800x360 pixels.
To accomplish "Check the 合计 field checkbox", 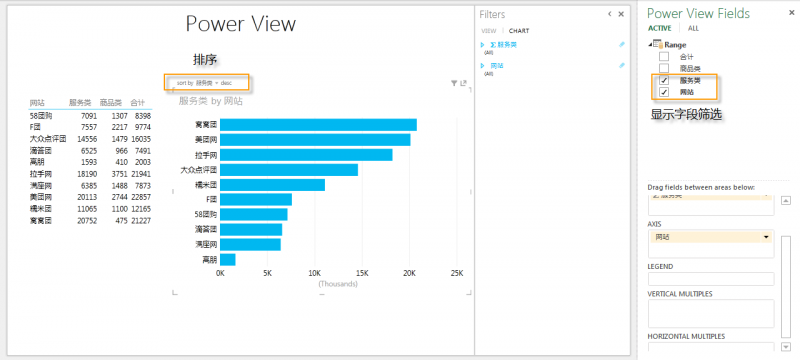I will pos(664,57).
